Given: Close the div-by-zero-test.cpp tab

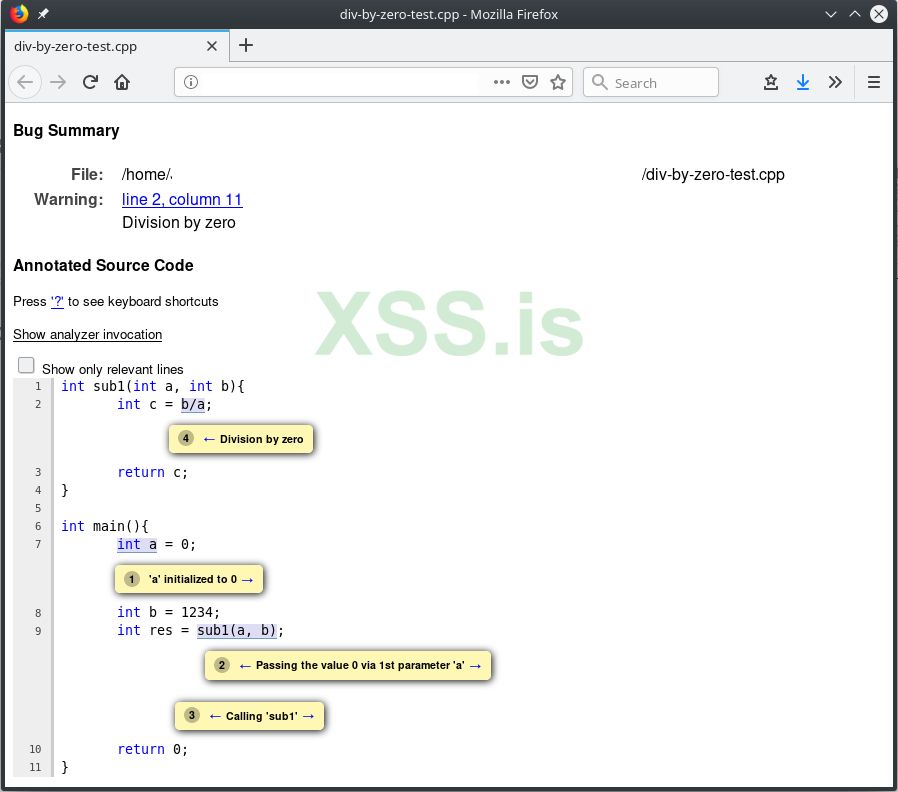Looking at the screenshot, I should pos(212,46).
